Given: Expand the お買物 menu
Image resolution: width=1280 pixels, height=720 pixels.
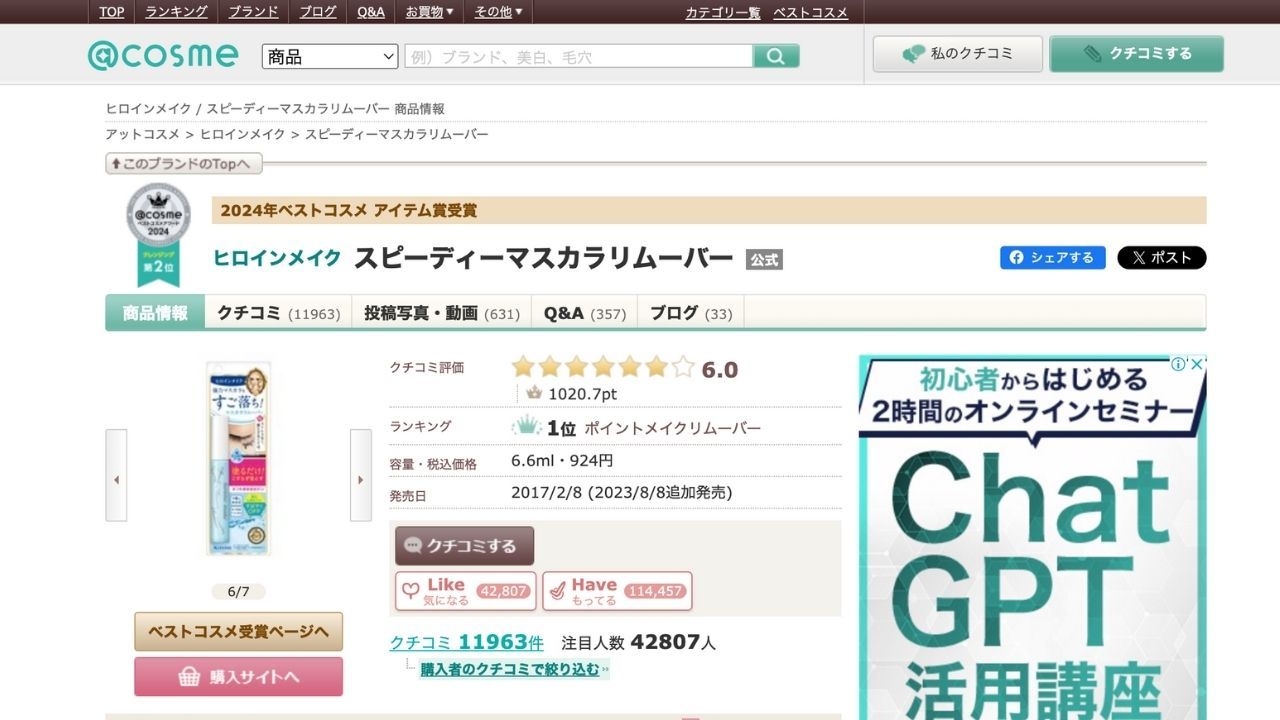Looking at the screenshot, I should (x=429, y=12).
